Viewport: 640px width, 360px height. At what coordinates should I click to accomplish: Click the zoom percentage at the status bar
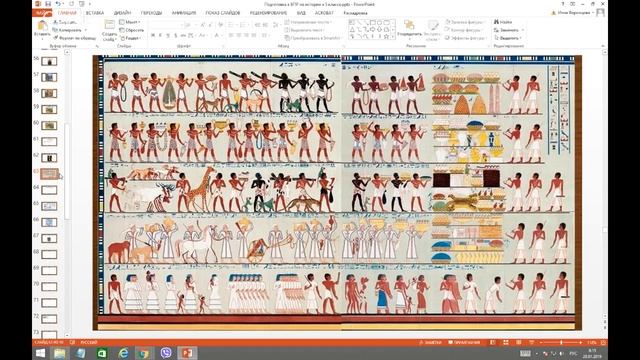coord(592,342)
